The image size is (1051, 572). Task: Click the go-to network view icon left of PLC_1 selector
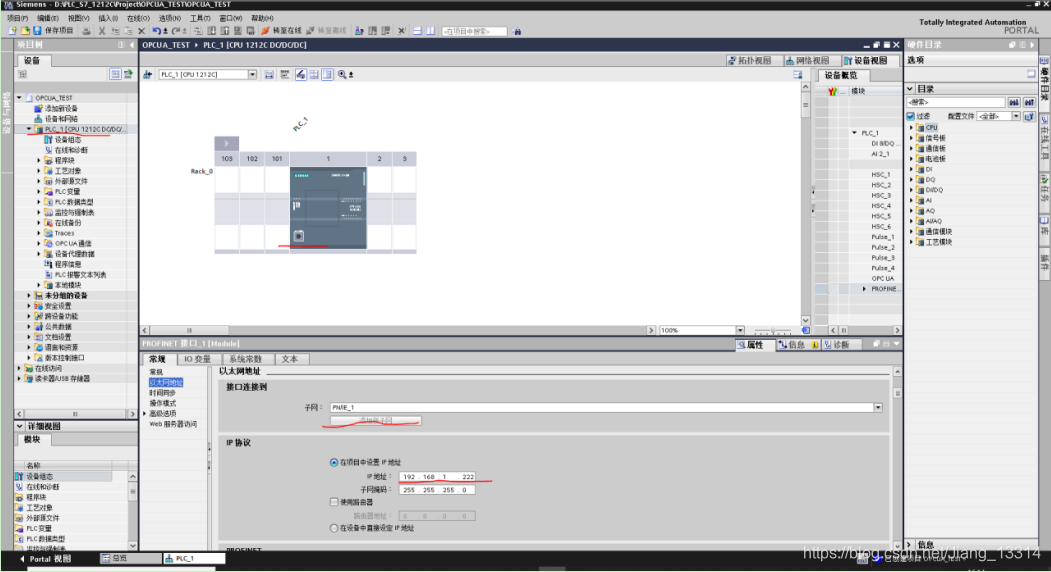147,74
